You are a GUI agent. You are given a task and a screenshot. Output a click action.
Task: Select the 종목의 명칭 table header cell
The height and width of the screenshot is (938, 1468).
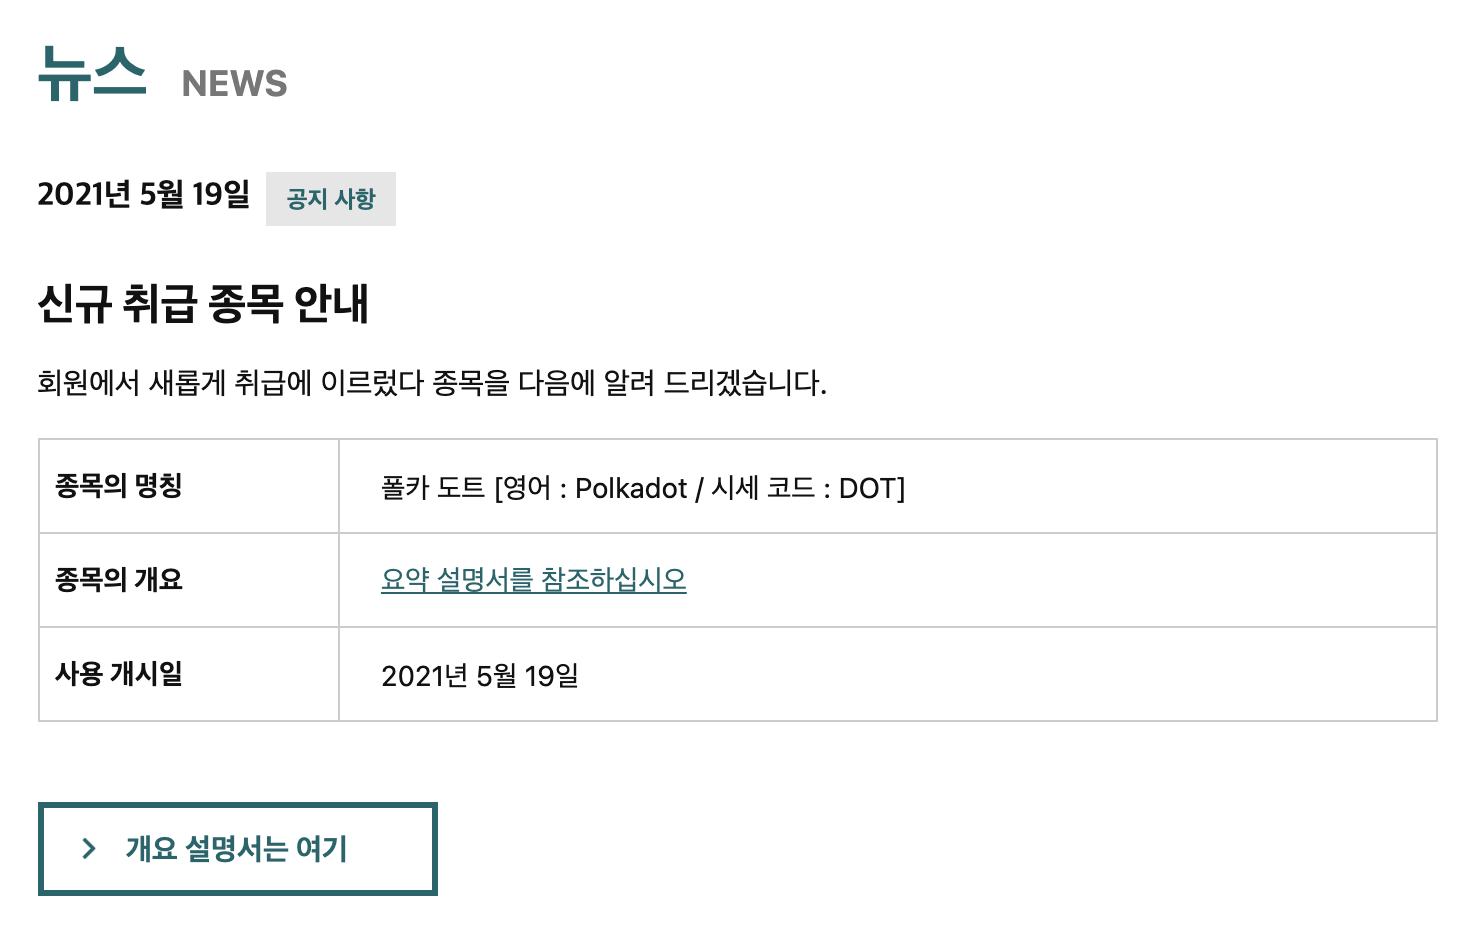click(x=119, y=486)
